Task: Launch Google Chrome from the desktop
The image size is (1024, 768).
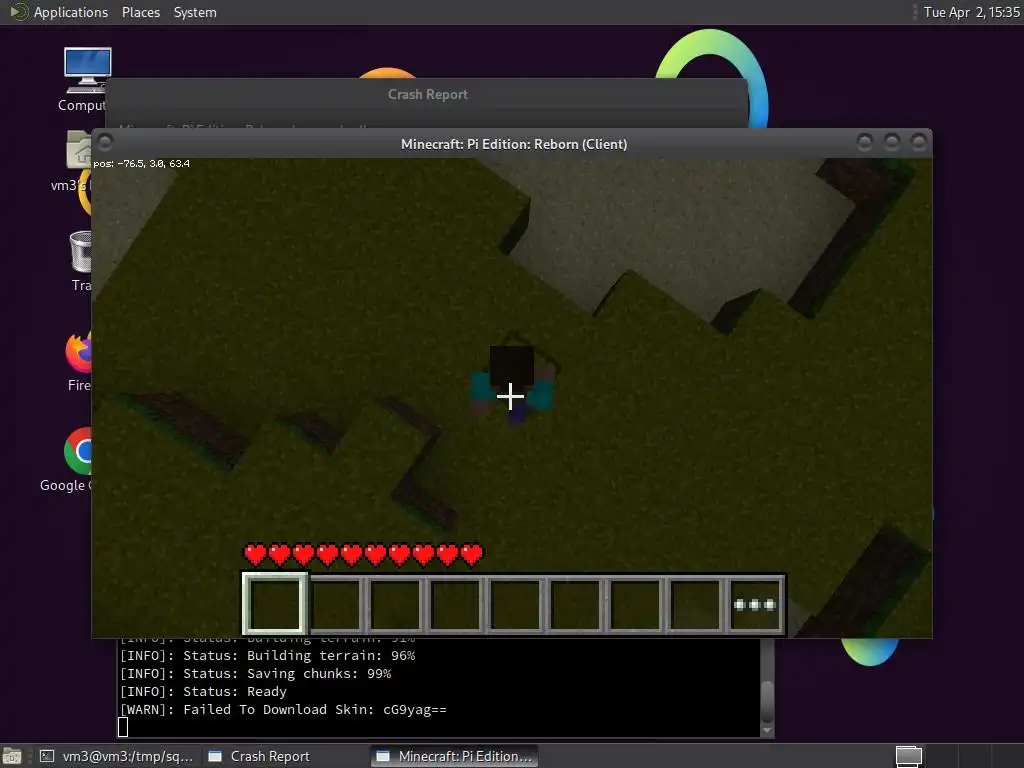Action: (x=71, y=460)
